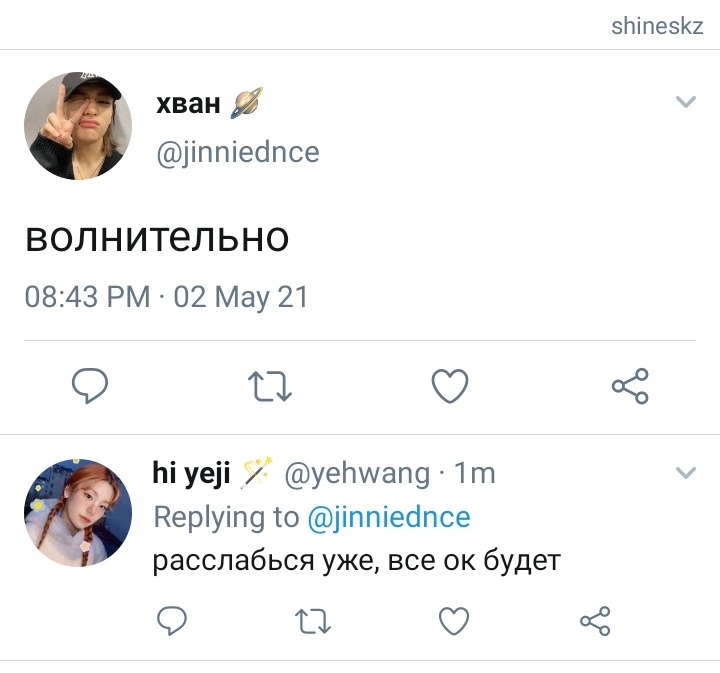Viewport: 720px width, 673px height.
Task: Like the main tweet with heart icon
Action: tap(450, 386)
